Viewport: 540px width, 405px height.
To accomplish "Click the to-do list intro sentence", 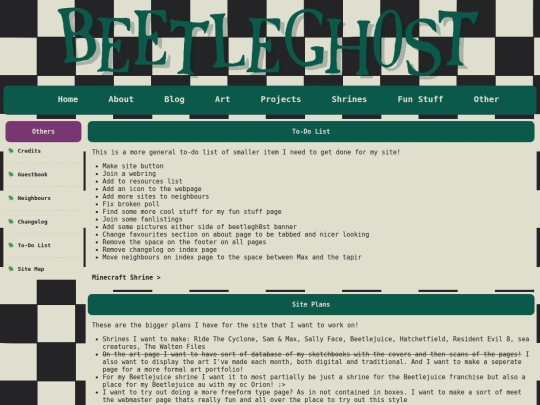I will coord(246,152).
